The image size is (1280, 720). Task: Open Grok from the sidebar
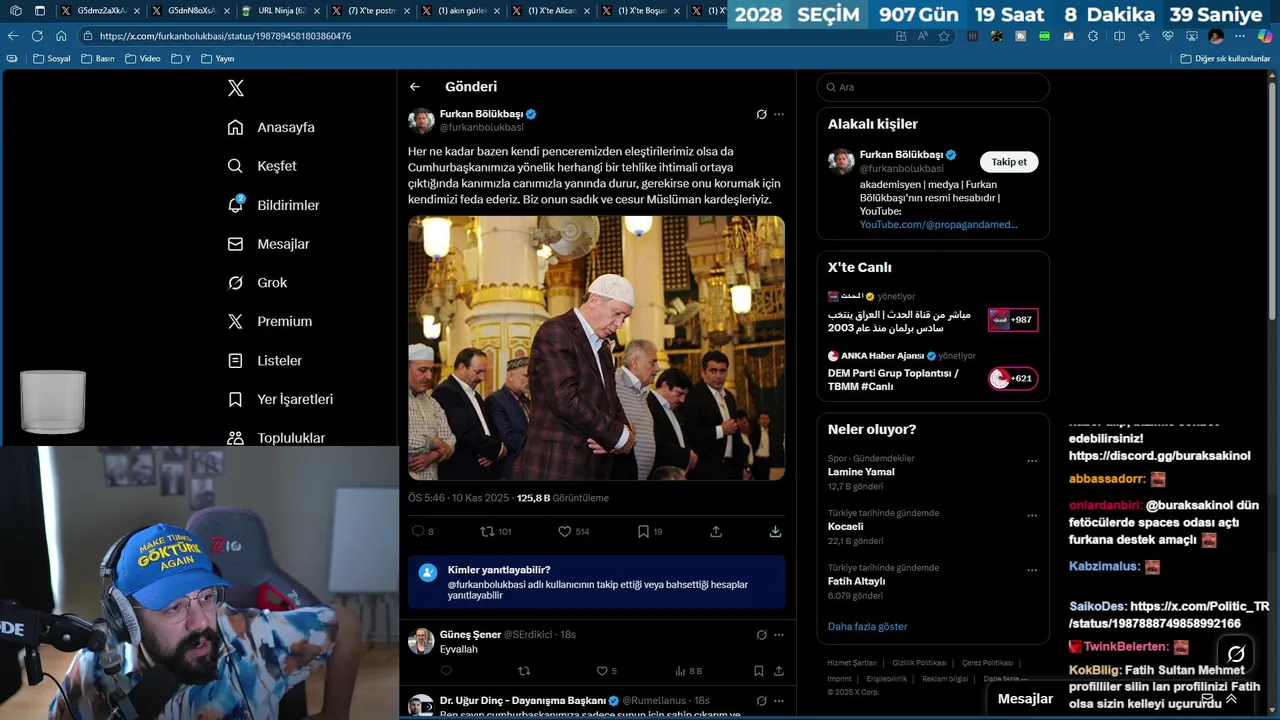tap(257, 283)
